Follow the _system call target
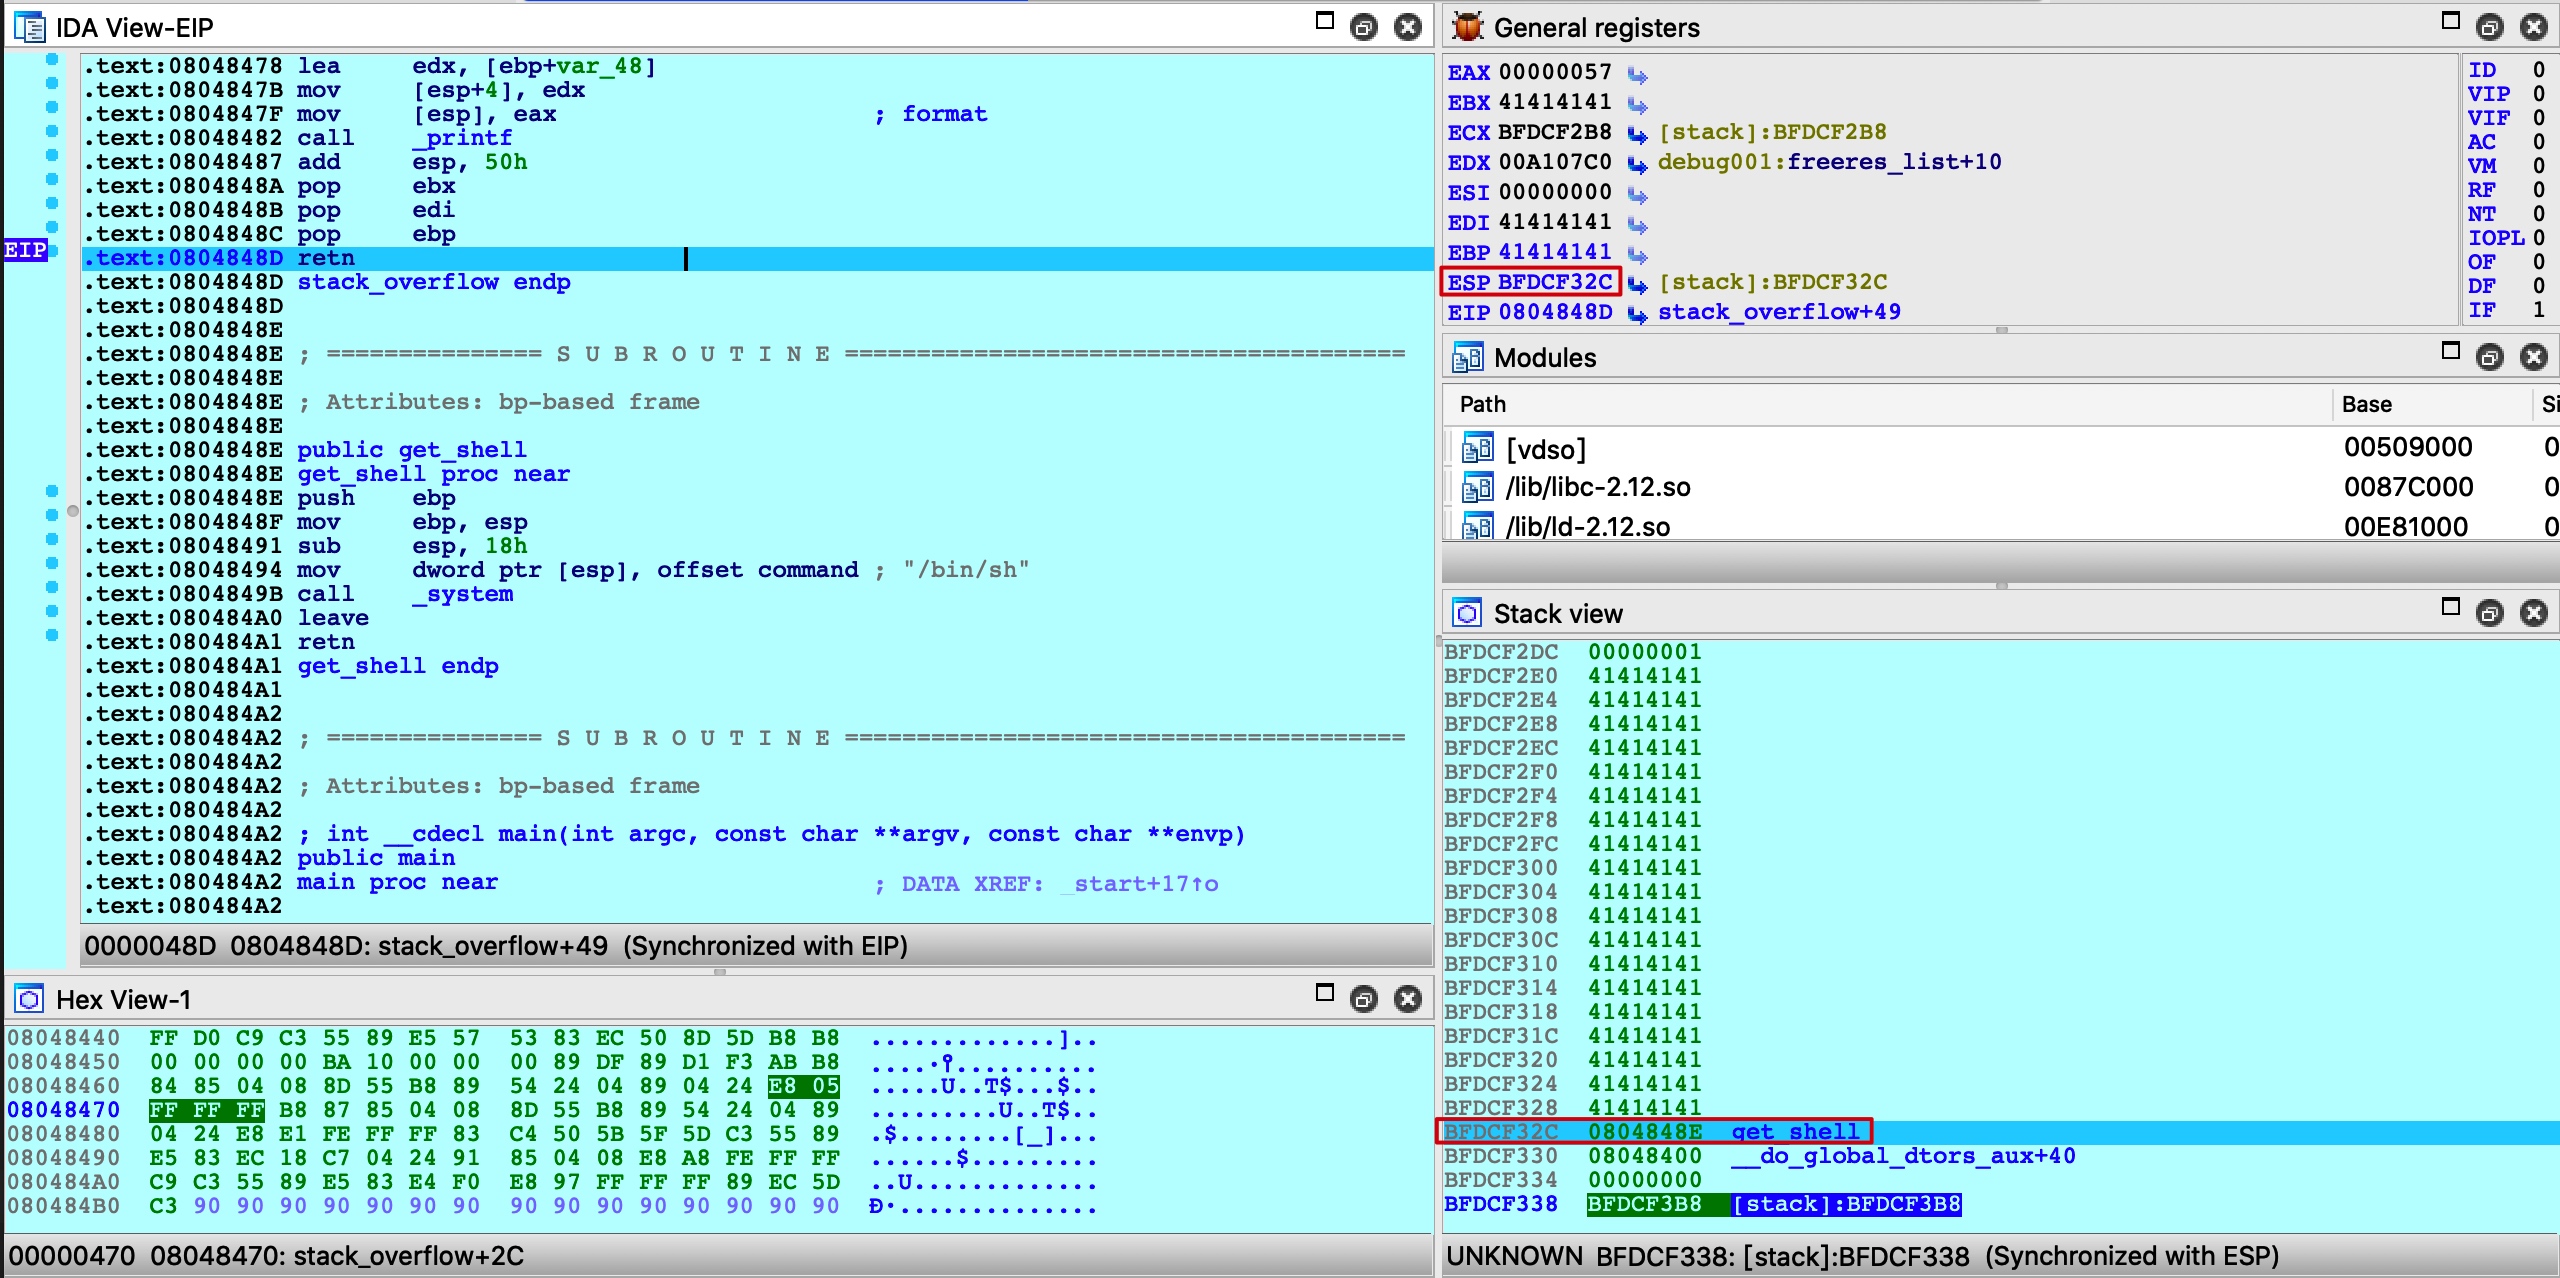This screenshot has width=2560, height=1278. [462, 594]
